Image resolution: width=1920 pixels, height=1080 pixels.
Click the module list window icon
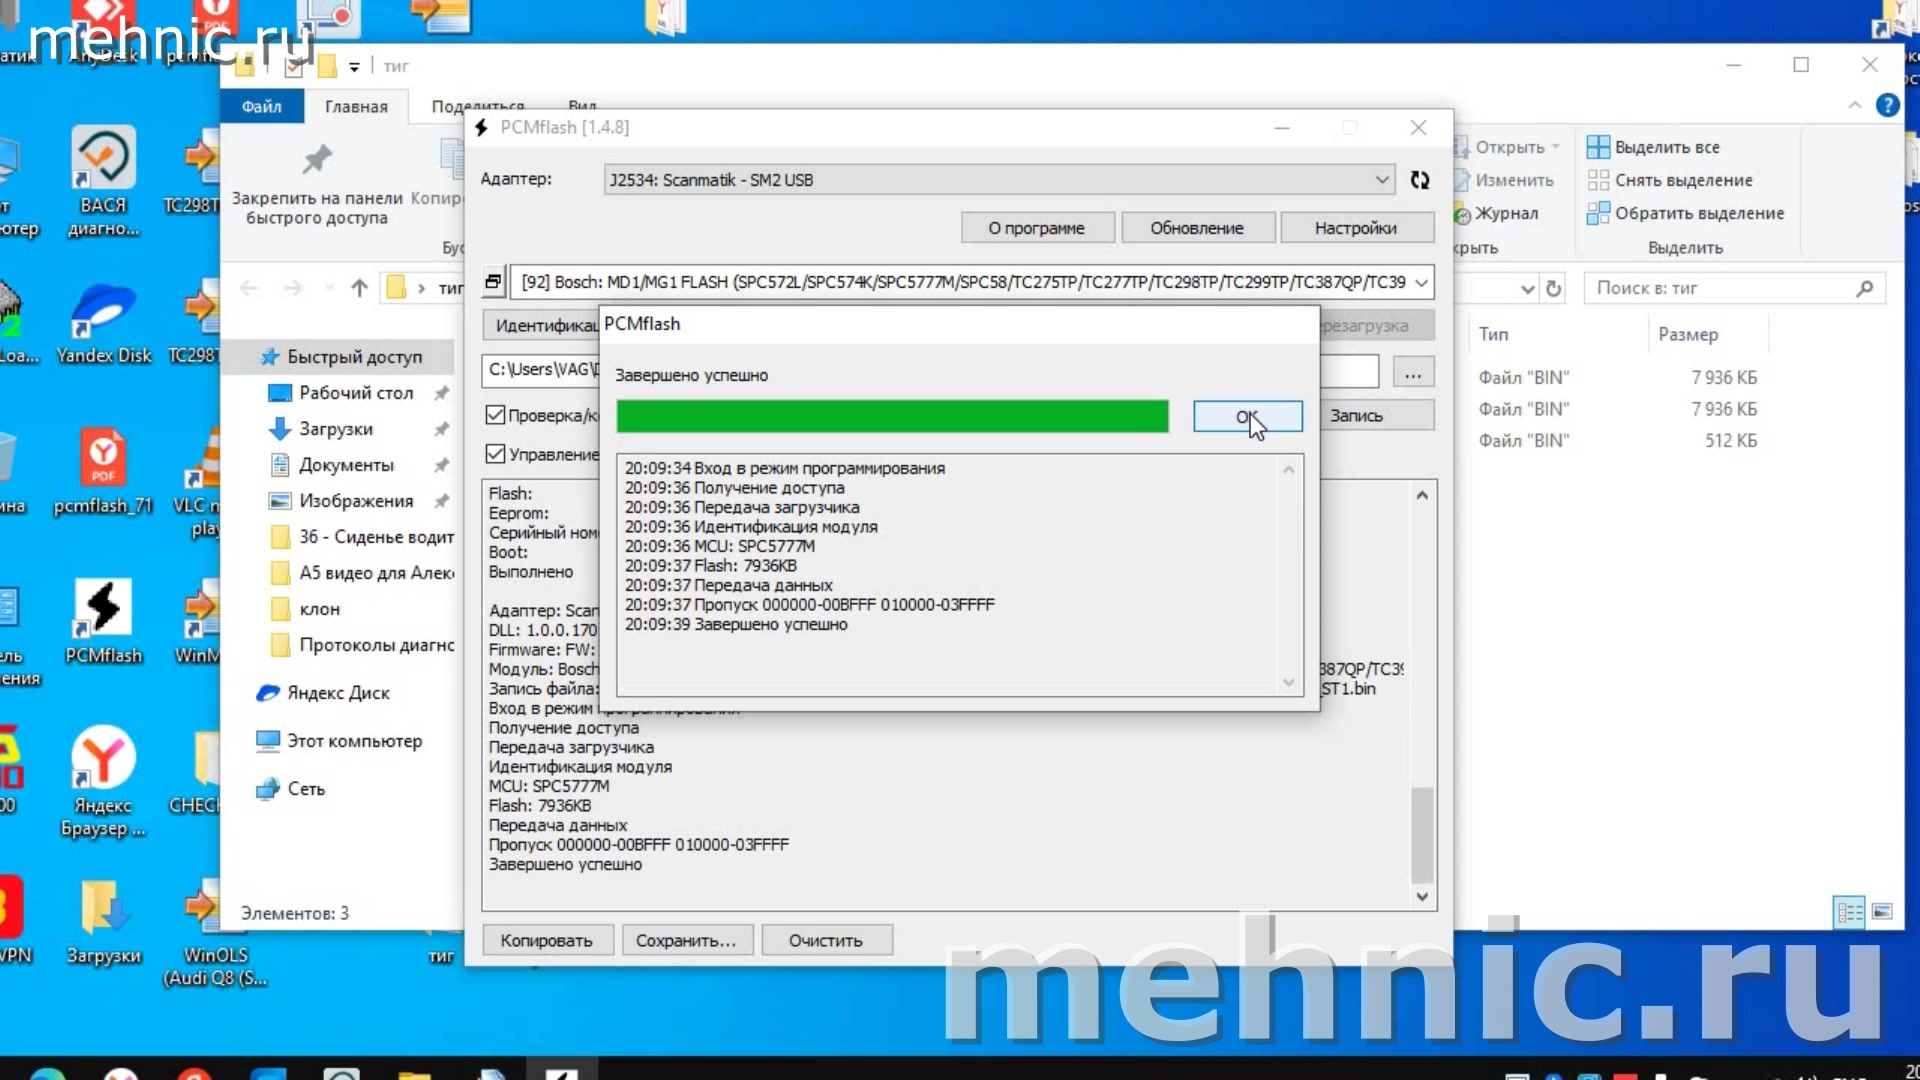[x=493, y=282]
